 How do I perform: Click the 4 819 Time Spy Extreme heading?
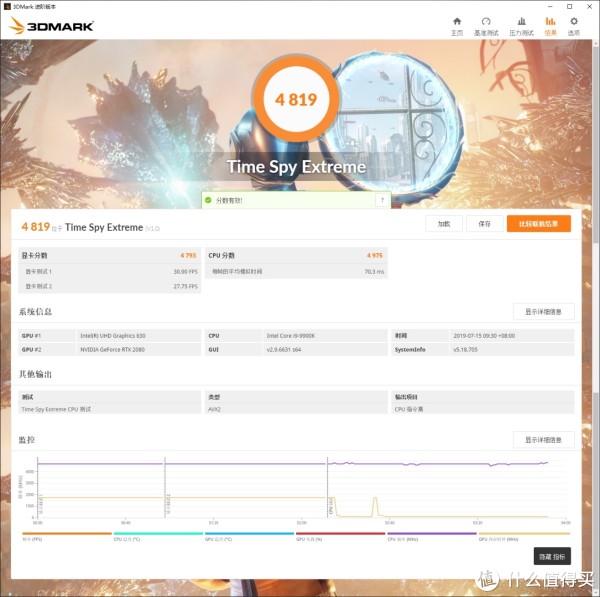90,227
